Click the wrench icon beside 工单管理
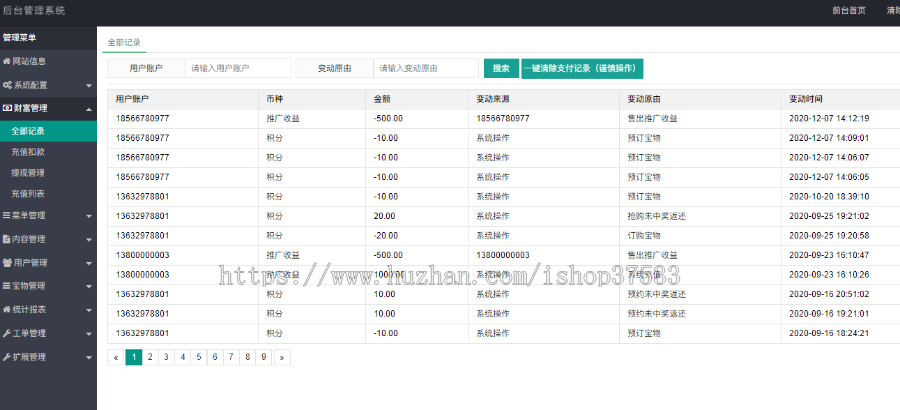The height and width of the screenshot is (410, 900). (6, 333)
